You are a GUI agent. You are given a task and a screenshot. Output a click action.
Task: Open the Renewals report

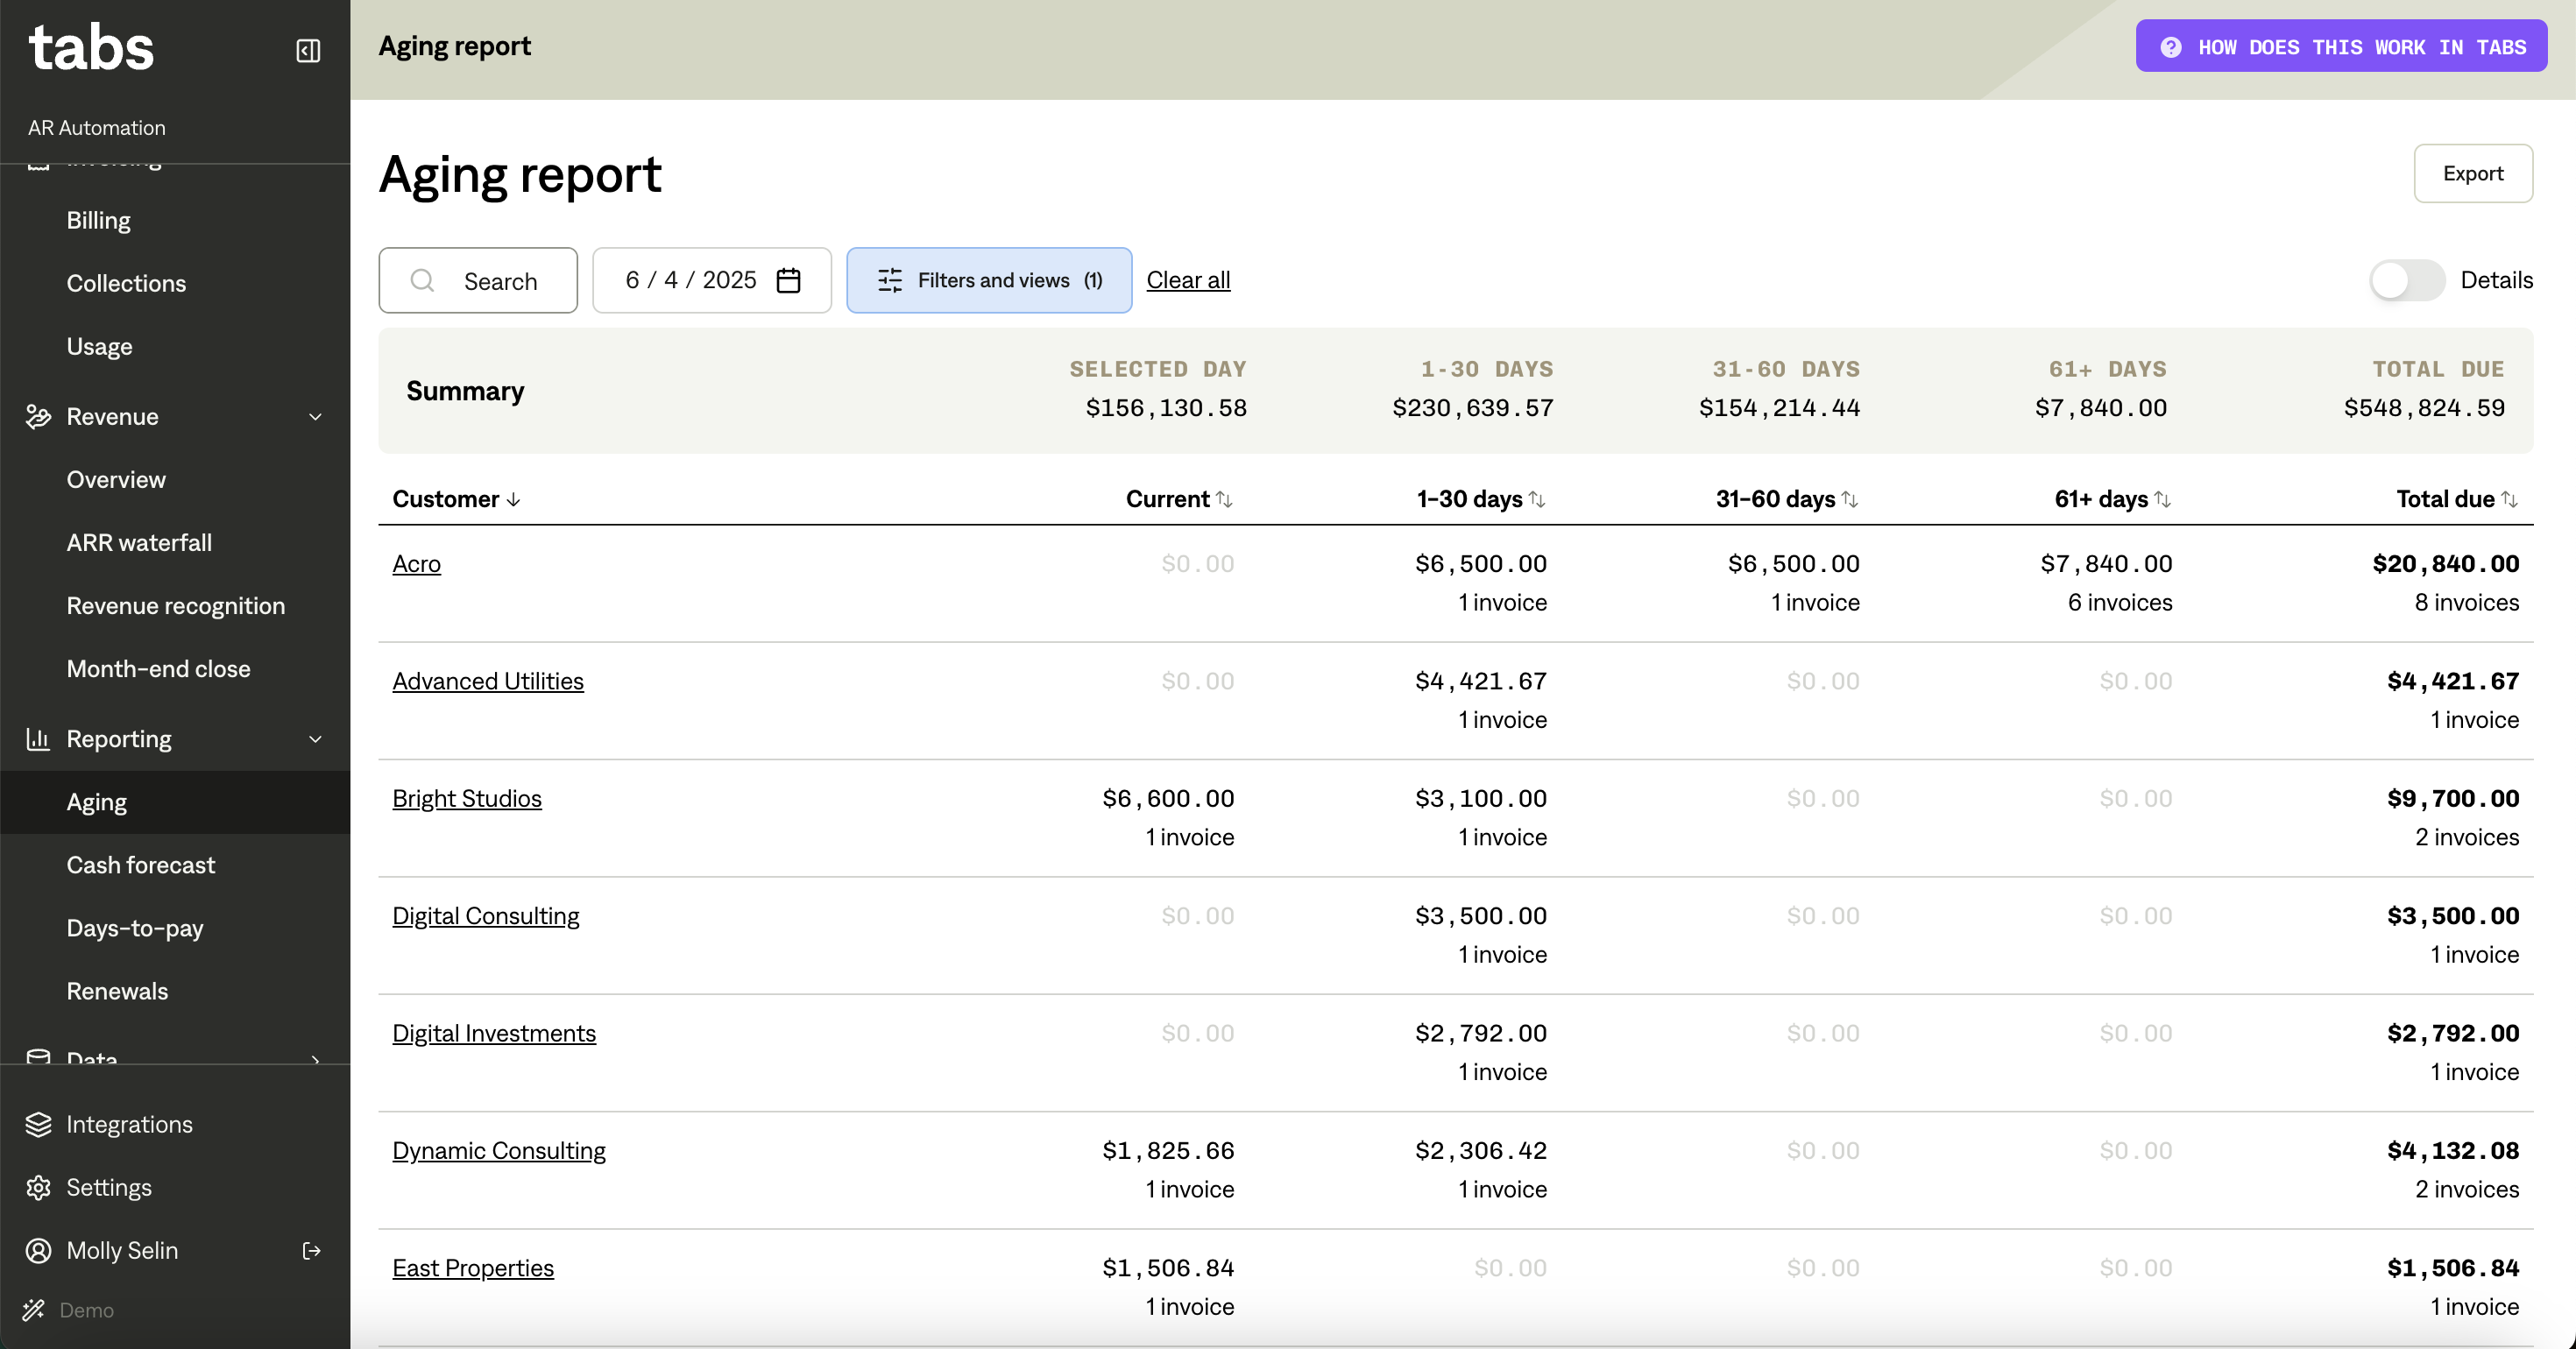[x=117, y=991]
